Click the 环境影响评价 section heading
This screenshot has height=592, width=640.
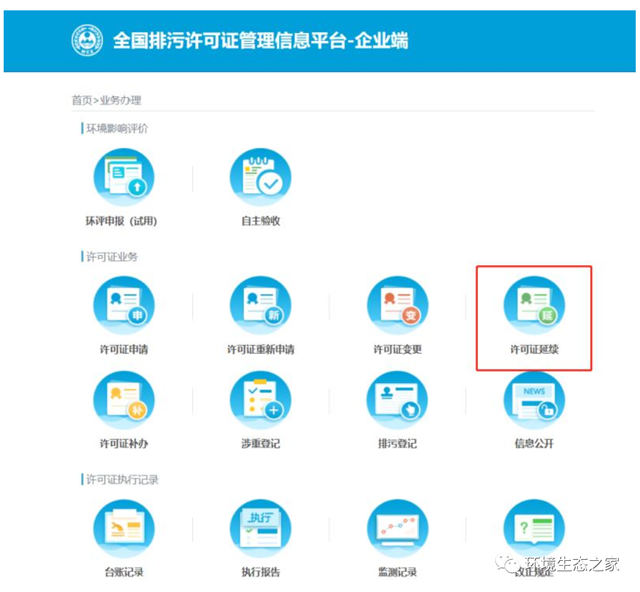[x=117, y=129]
